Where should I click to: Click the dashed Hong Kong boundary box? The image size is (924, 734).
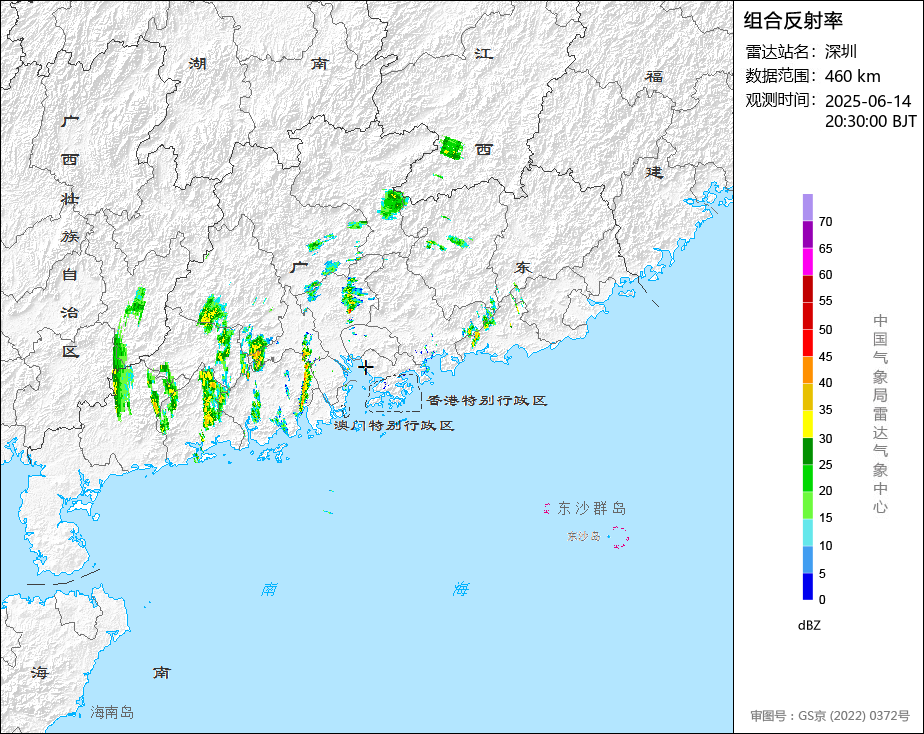click(394, 391)
